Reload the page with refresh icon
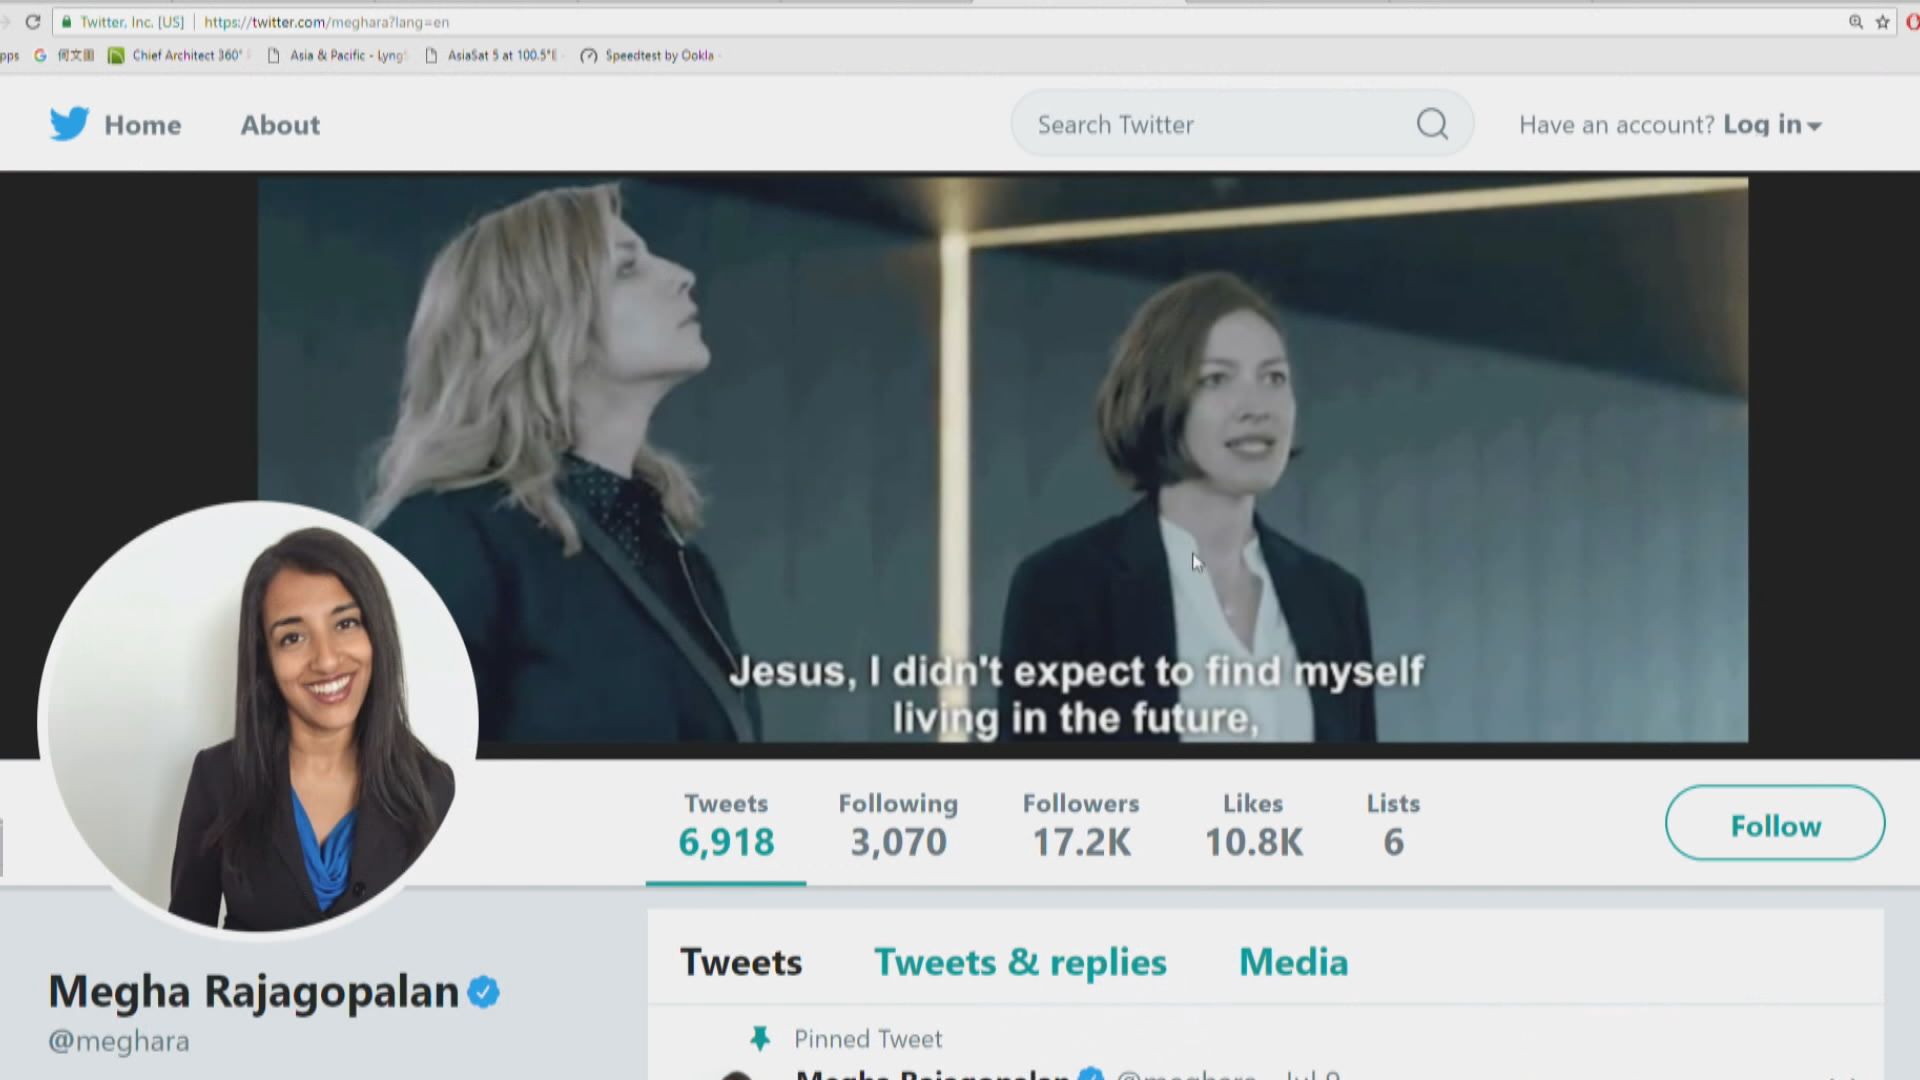The width and height of the screenshot is (1920, 1080). tap(33, 22)
